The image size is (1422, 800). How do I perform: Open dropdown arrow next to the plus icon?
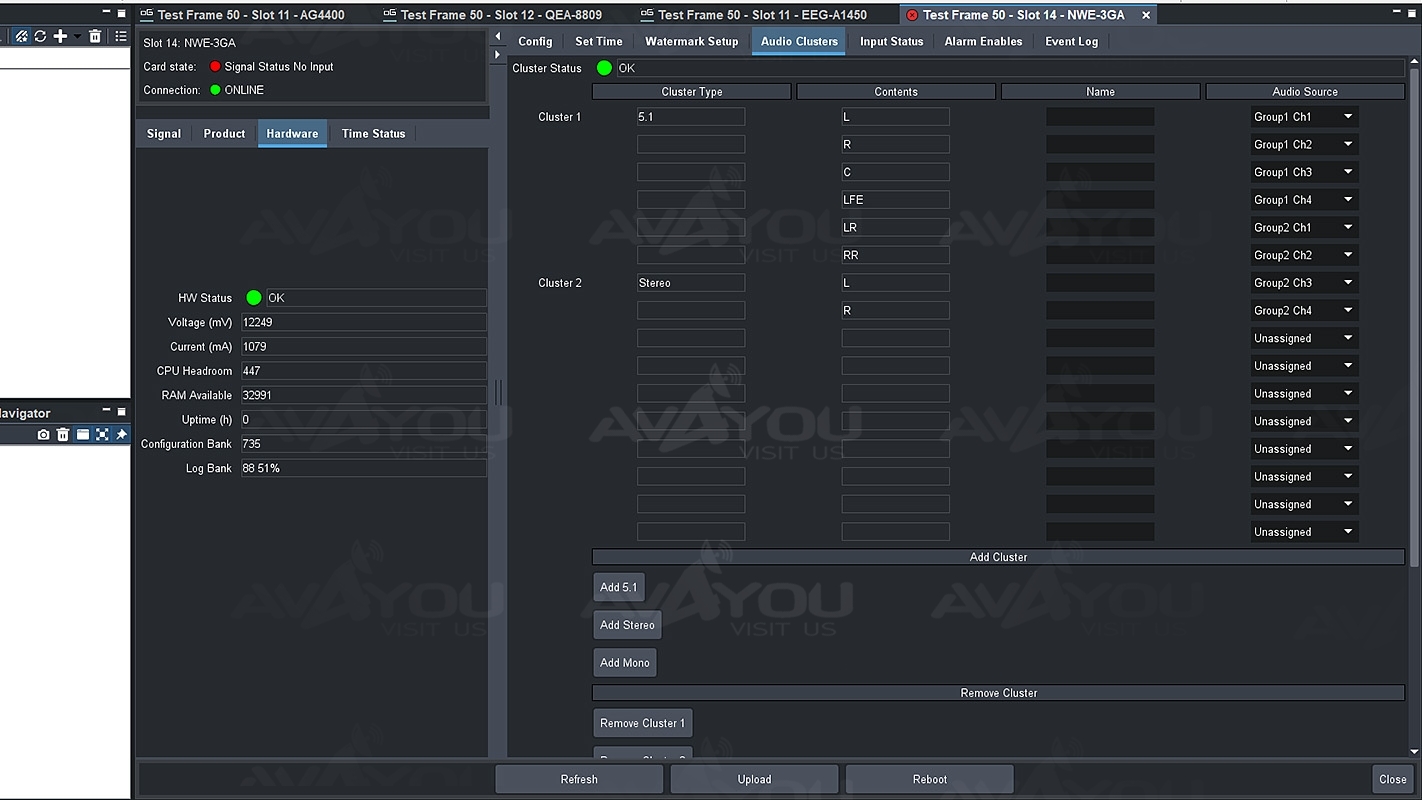pyautogui.click(x=77, y=36)
